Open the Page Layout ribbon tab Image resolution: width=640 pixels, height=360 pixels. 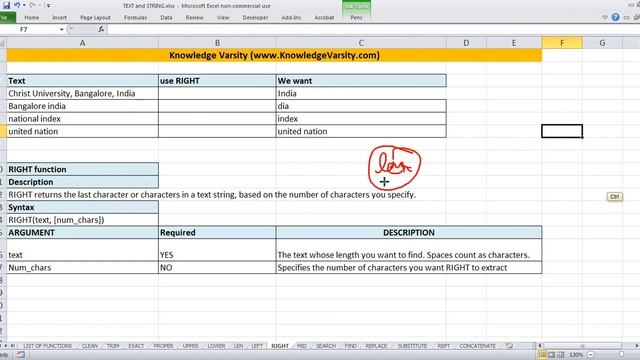pyautogui.click(x=95, y=18)
